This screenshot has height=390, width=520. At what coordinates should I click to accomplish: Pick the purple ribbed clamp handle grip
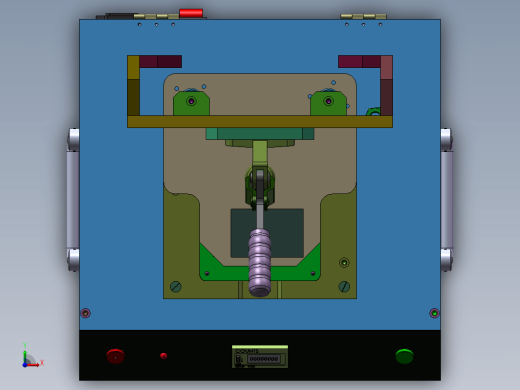(x=260, y=262)
